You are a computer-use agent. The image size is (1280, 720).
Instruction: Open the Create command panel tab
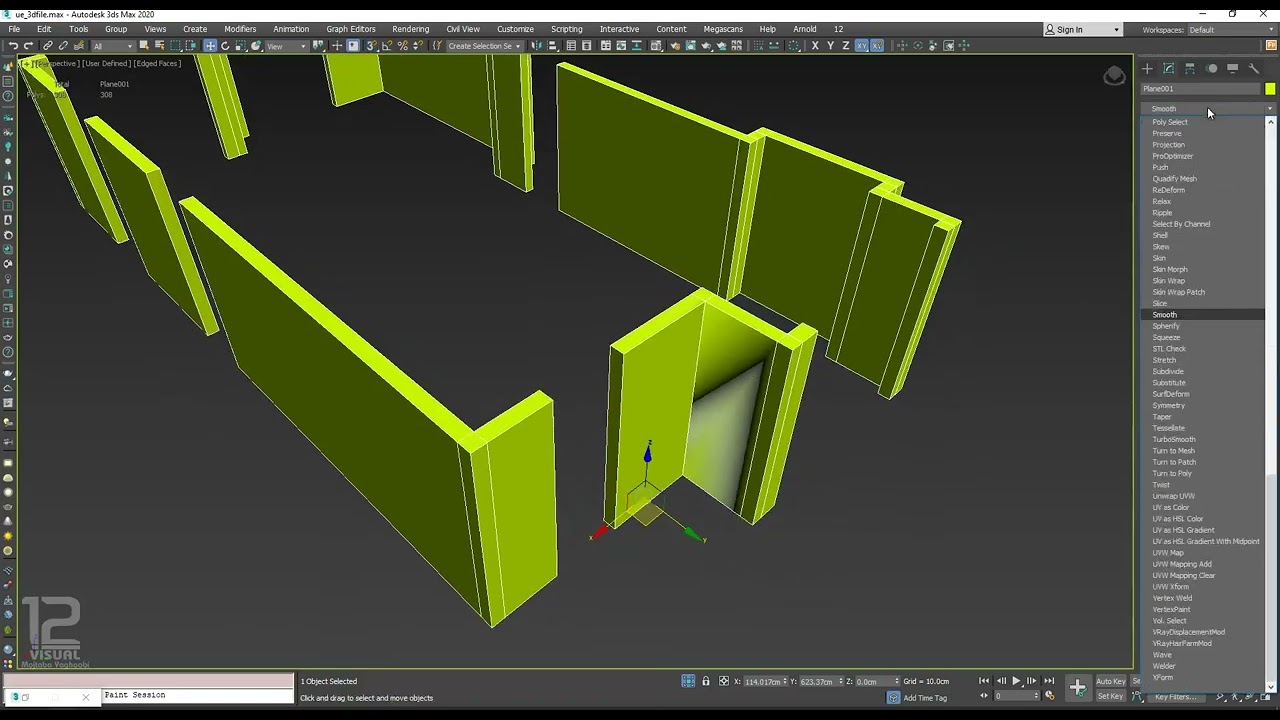[1147, 69]
